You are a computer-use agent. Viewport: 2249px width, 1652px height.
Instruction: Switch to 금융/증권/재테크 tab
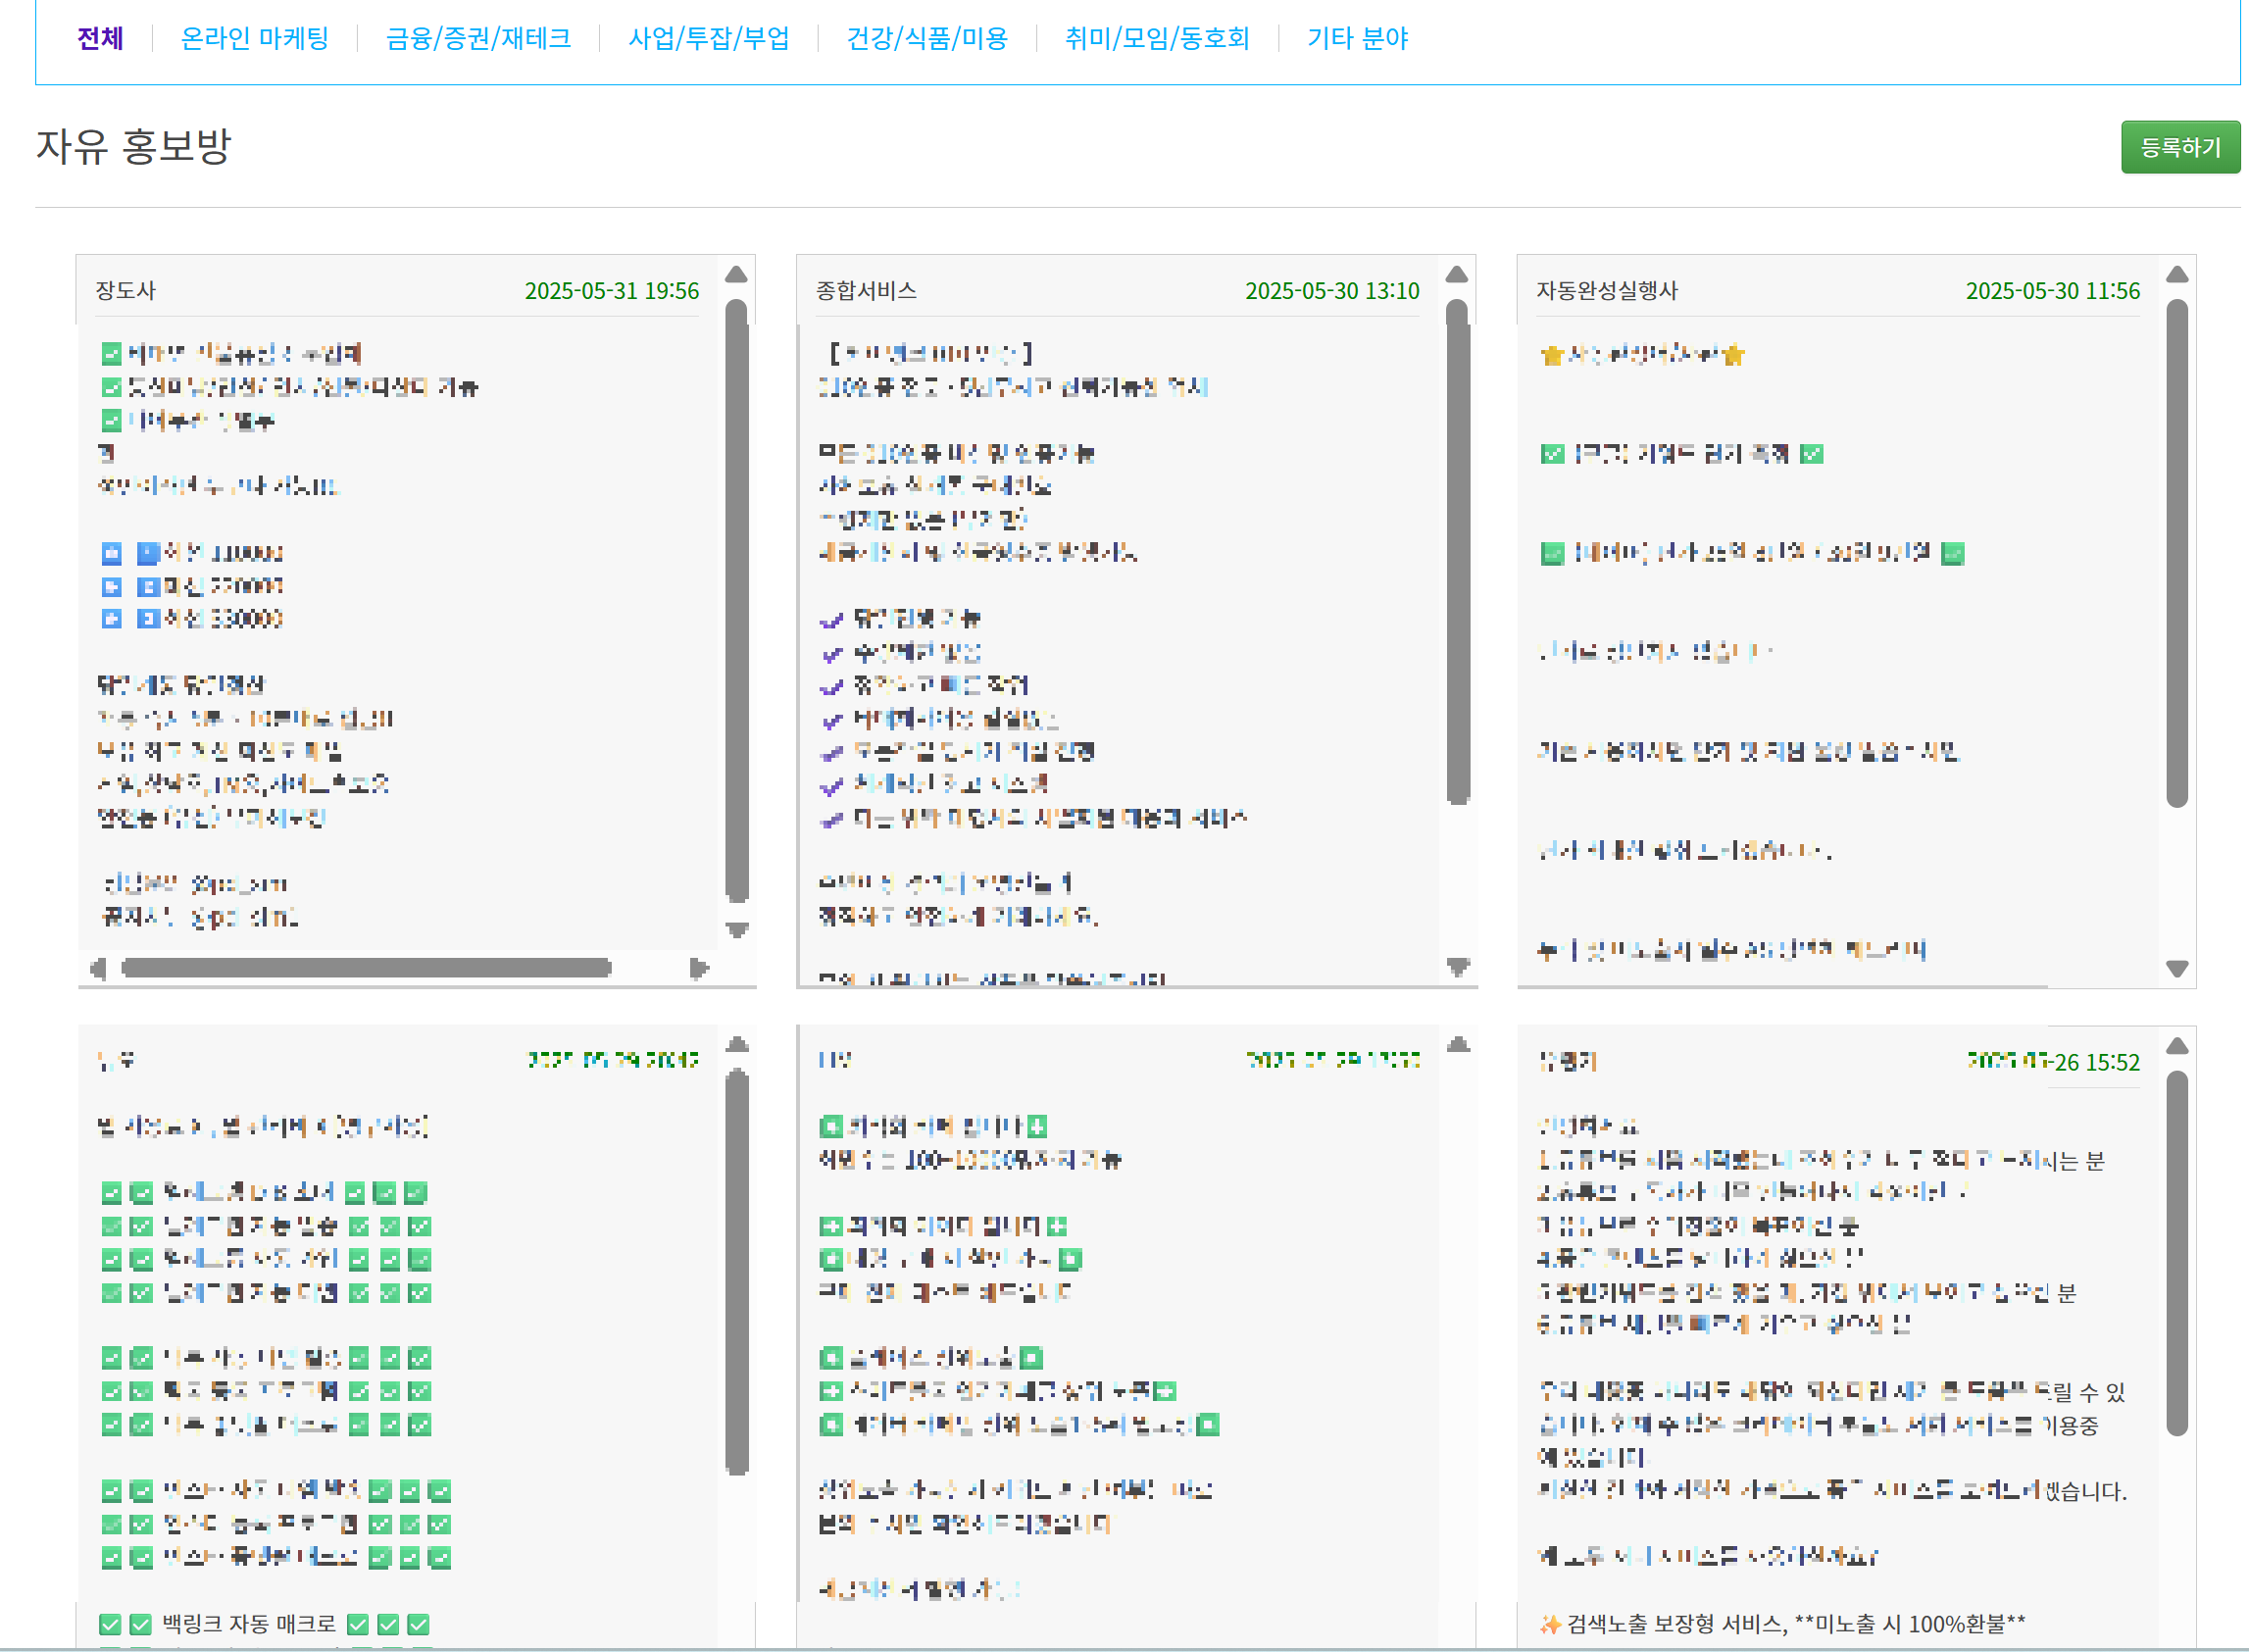478,38
